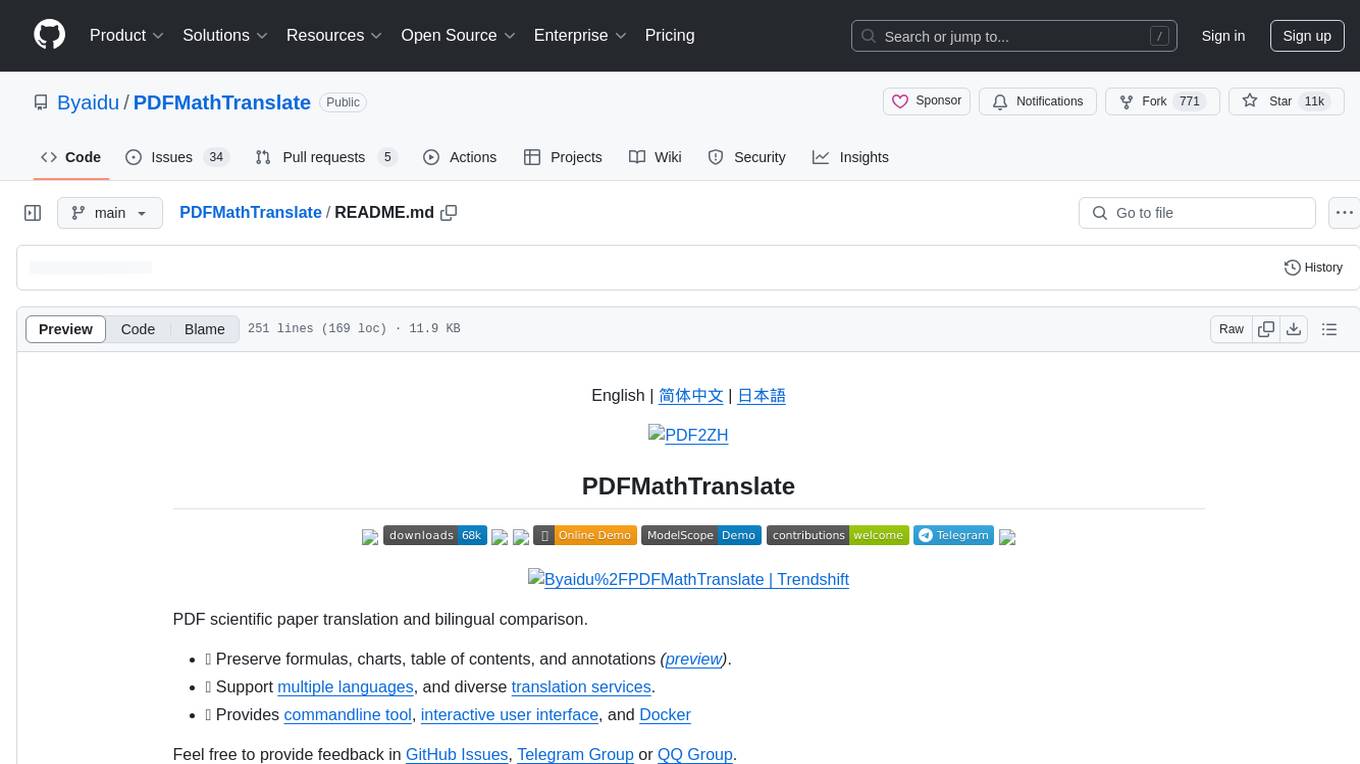Click the contributions welcome badge
Viewport: 1360px width, 764px height.
(x=838, y=535)
